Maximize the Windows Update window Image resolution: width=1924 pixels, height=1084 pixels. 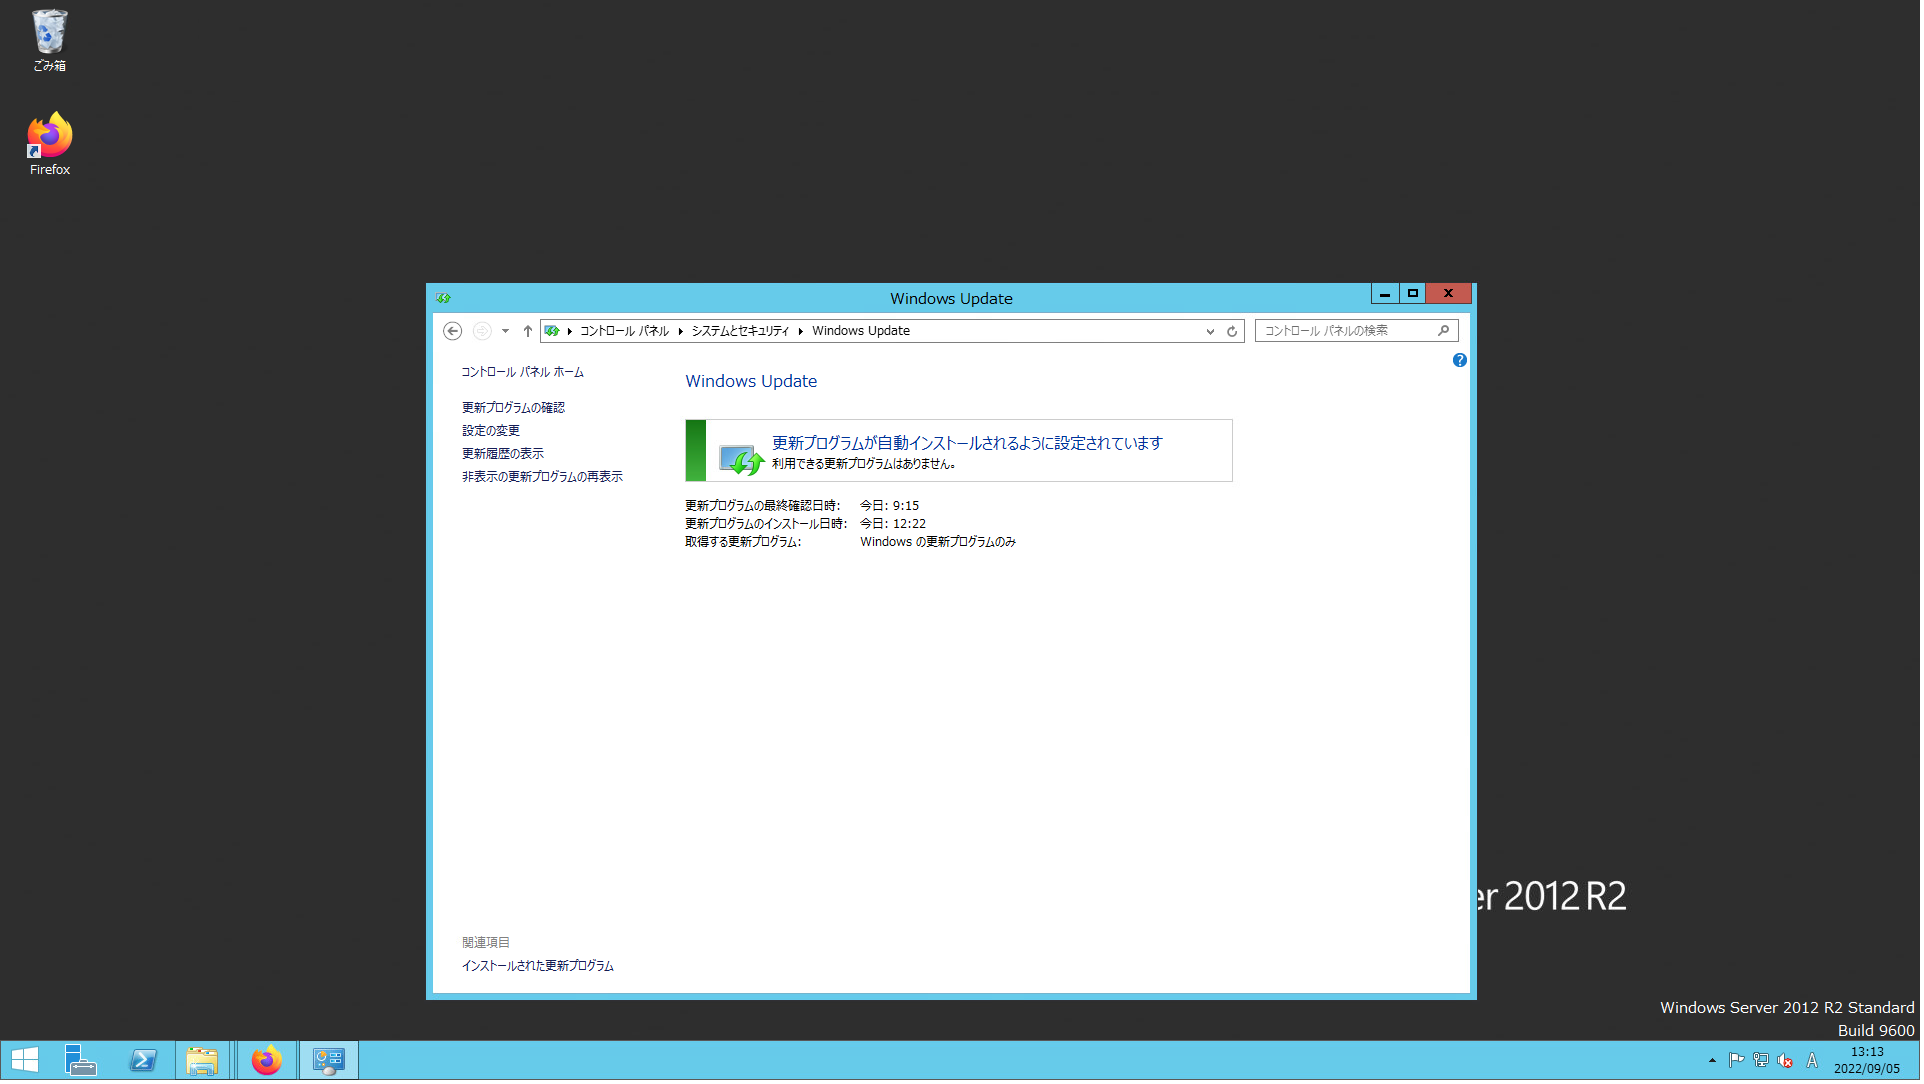click(x=1415, y=294)
